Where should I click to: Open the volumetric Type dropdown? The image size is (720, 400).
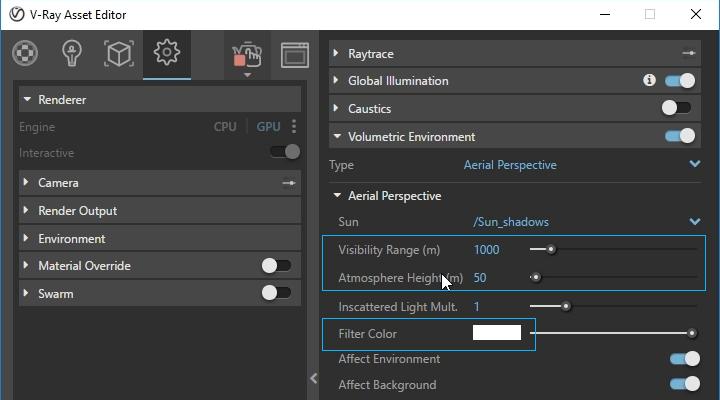pyautogui.click(x=695, y=165)
